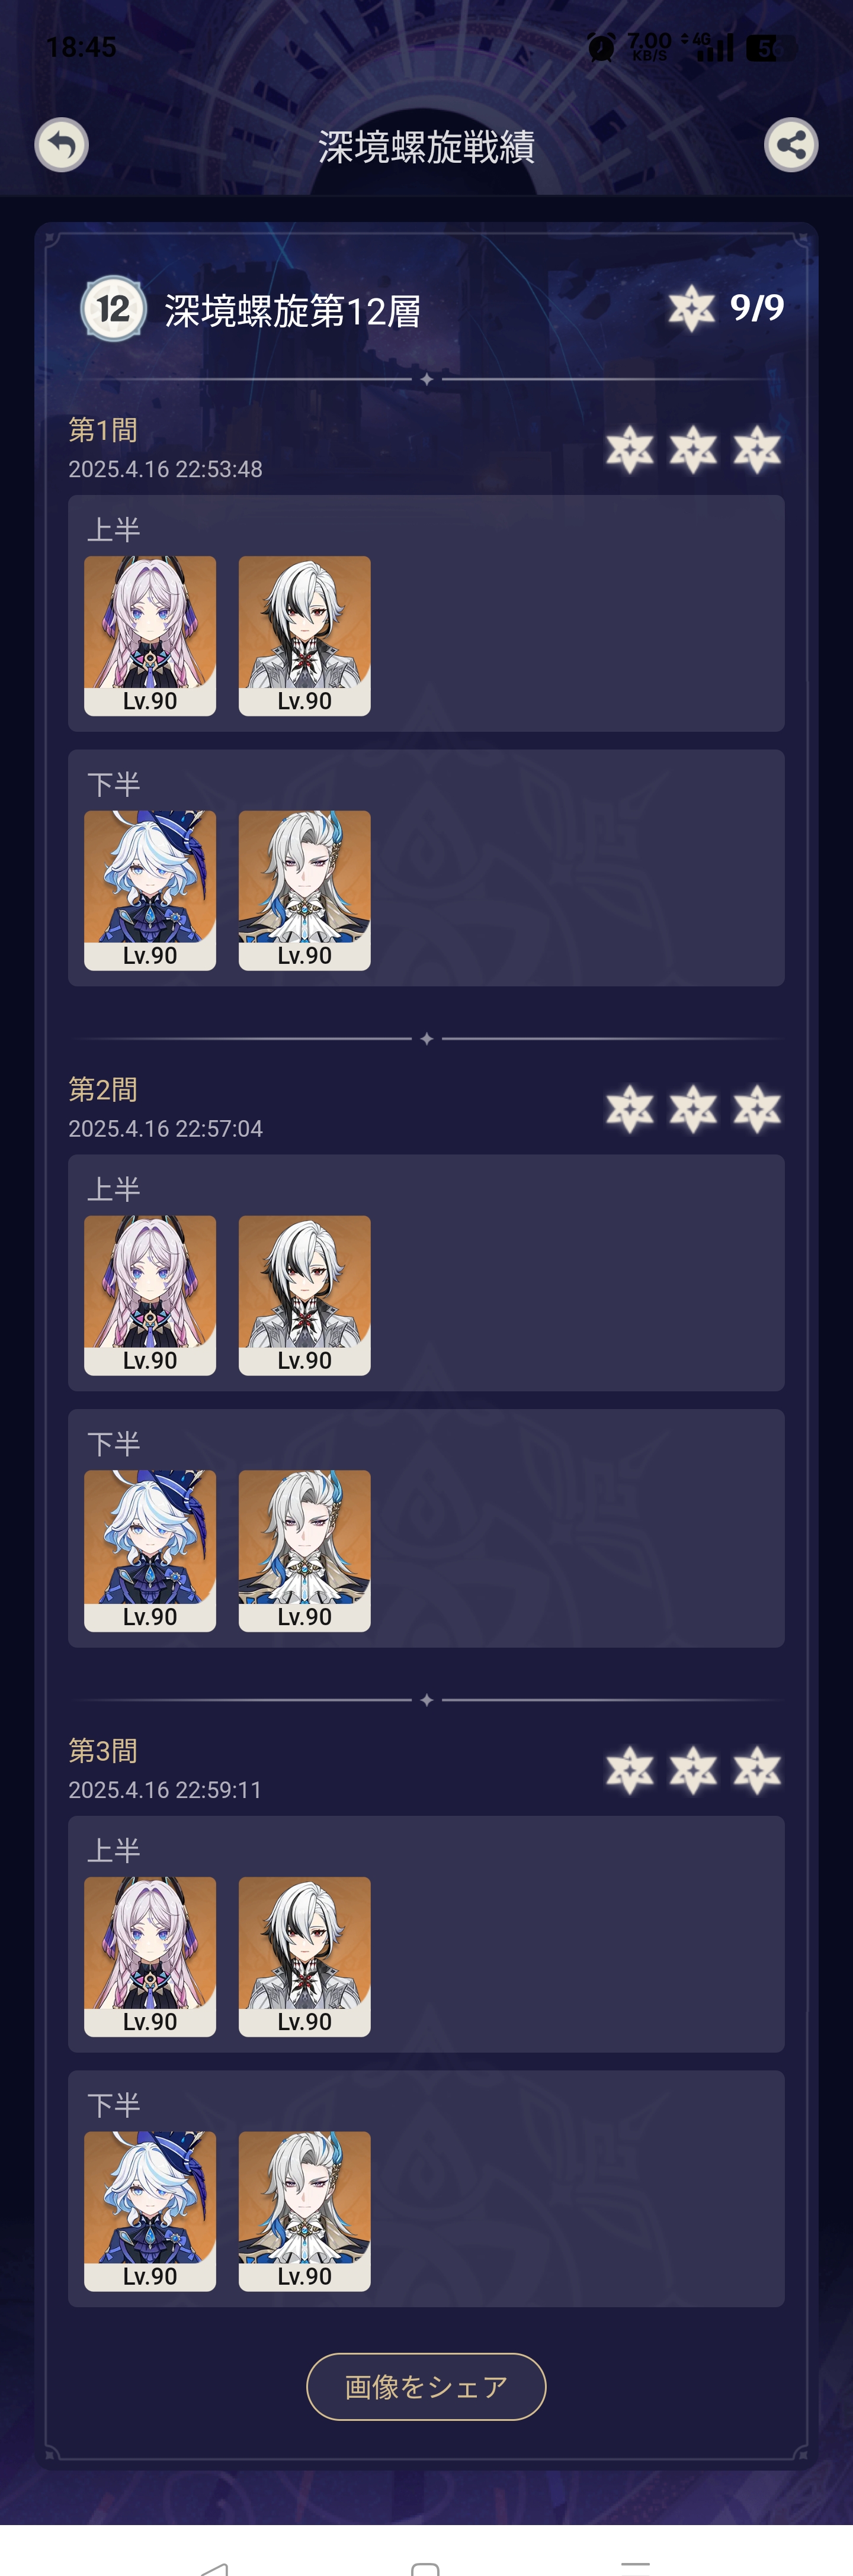Select pink-haired character in 第1間 上半

pos(150,636)
